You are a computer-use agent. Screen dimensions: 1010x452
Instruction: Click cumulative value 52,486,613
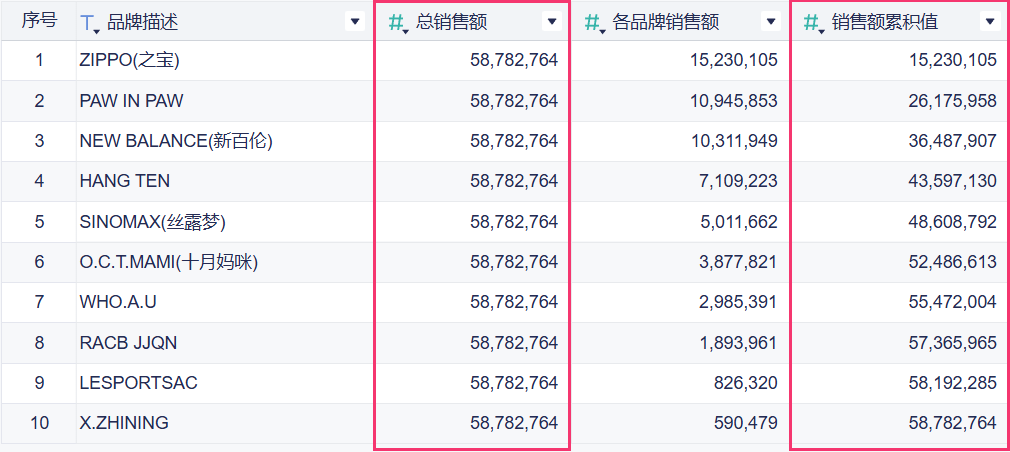[x=953, y=262]
